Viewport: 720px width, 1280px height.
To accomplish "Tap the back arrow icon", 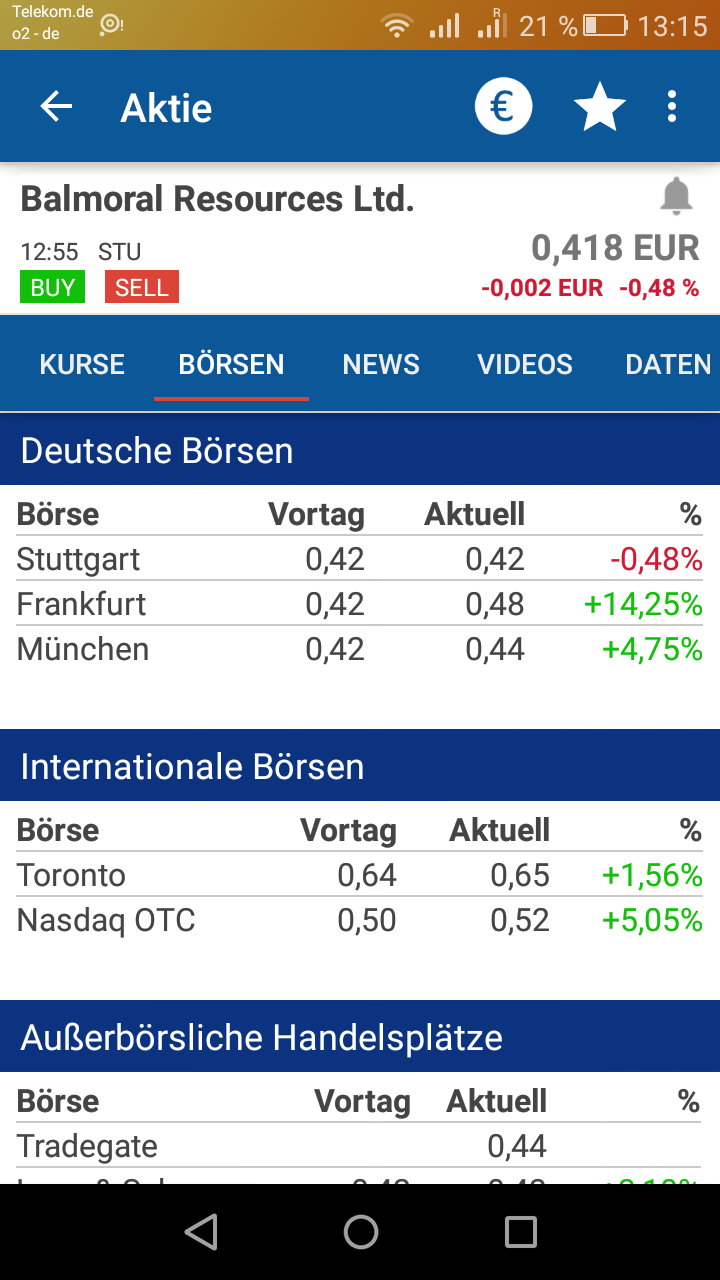I will [57, 107].
